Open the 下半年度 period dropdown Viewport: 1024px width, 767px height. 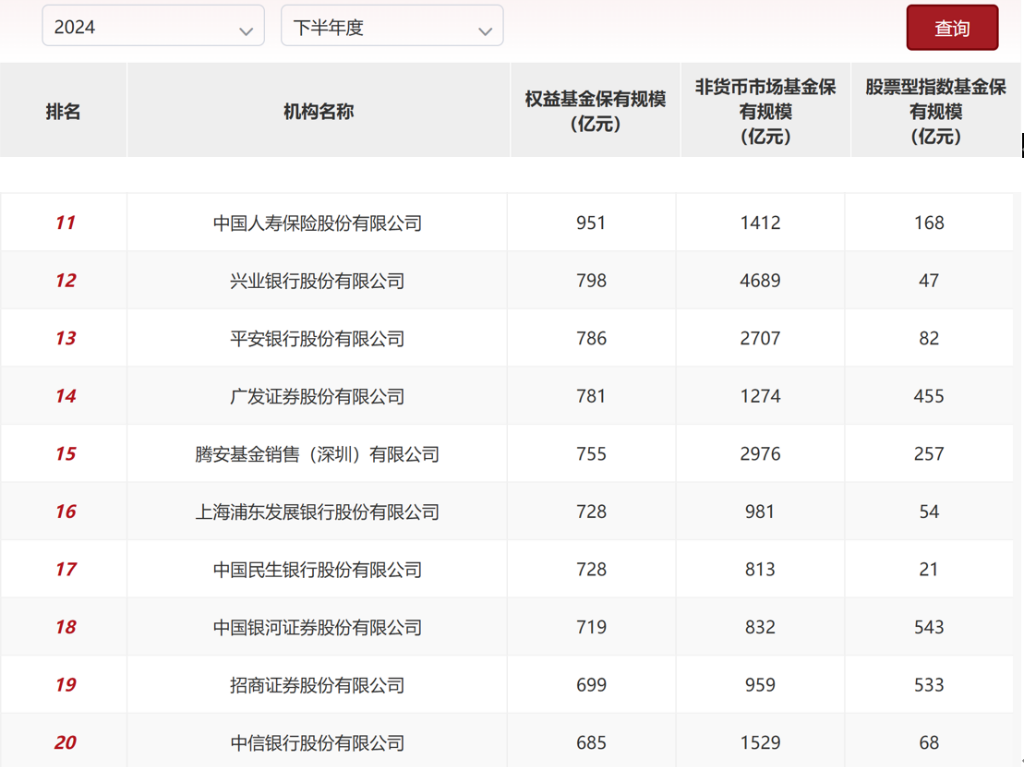[x=391, y=26]
